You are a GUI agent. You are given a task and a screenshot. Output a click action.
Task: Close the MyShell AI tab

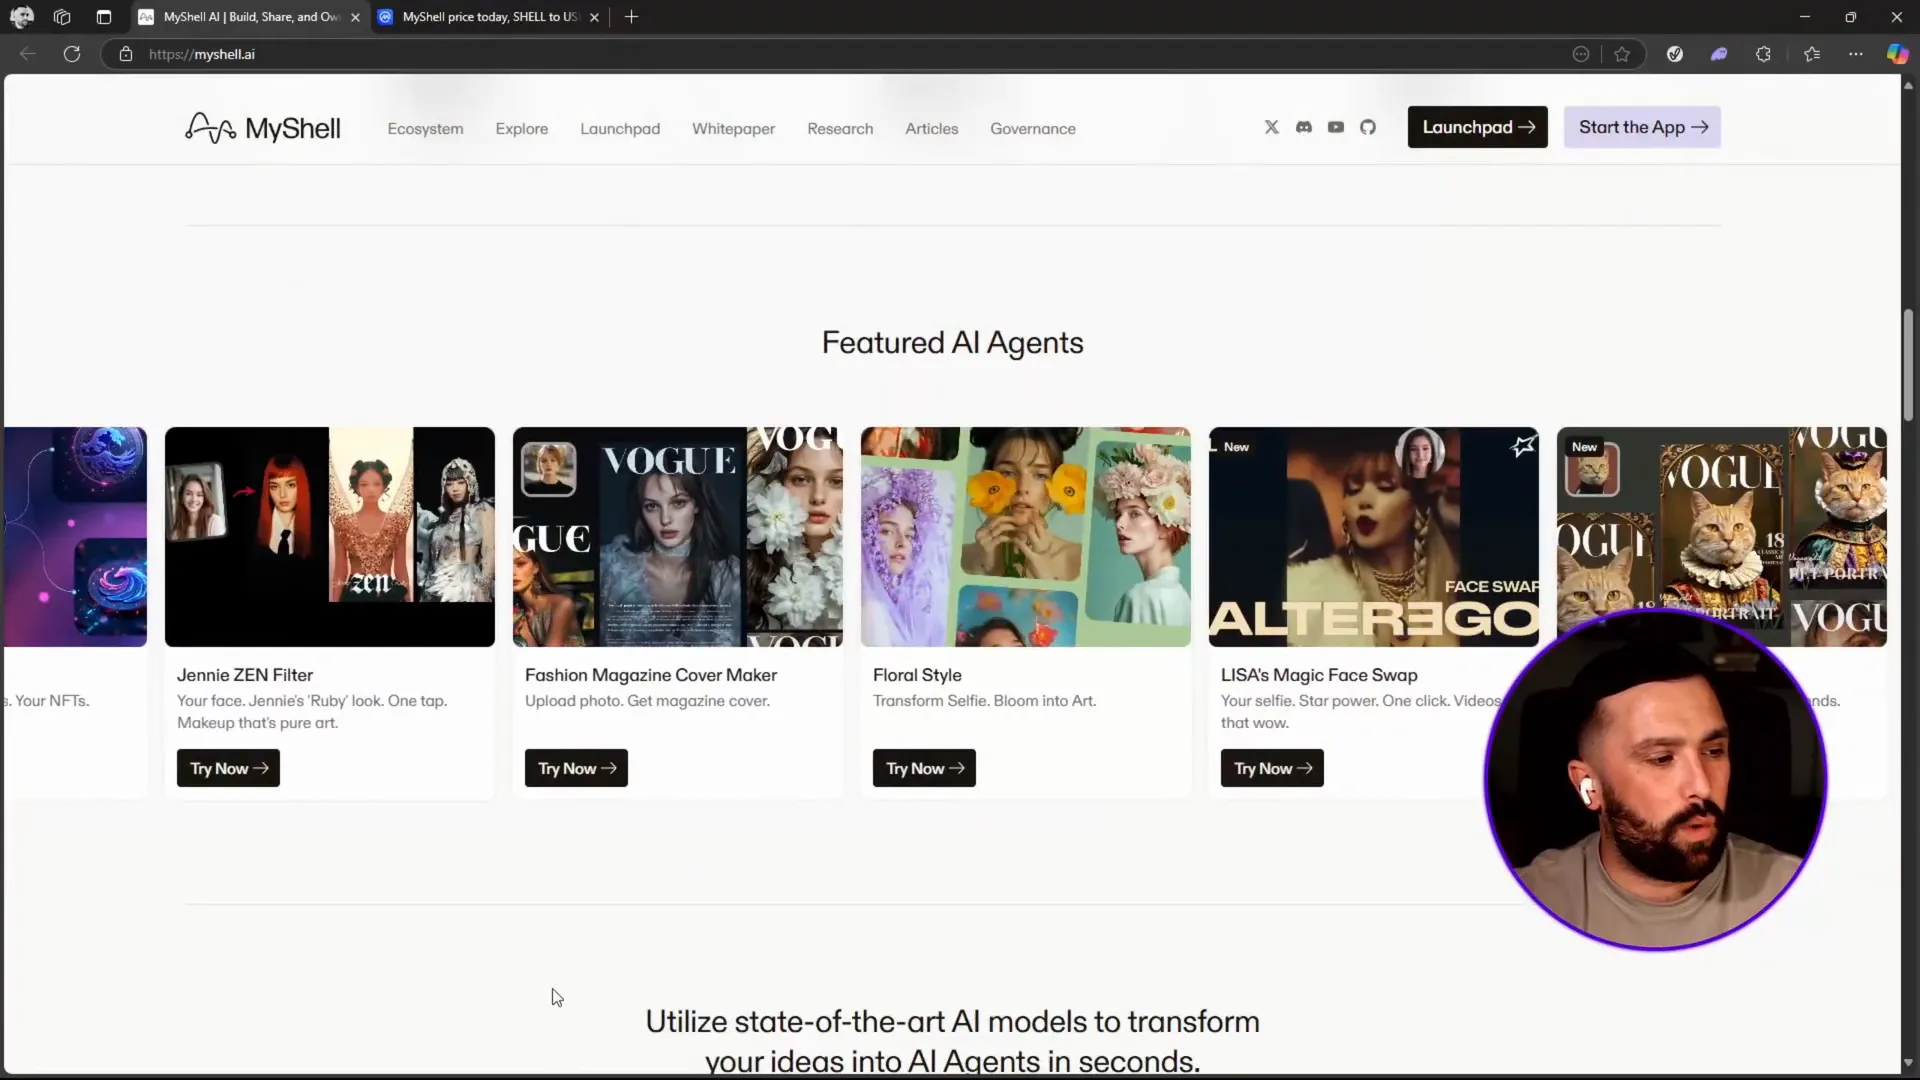tap(355, 17)
